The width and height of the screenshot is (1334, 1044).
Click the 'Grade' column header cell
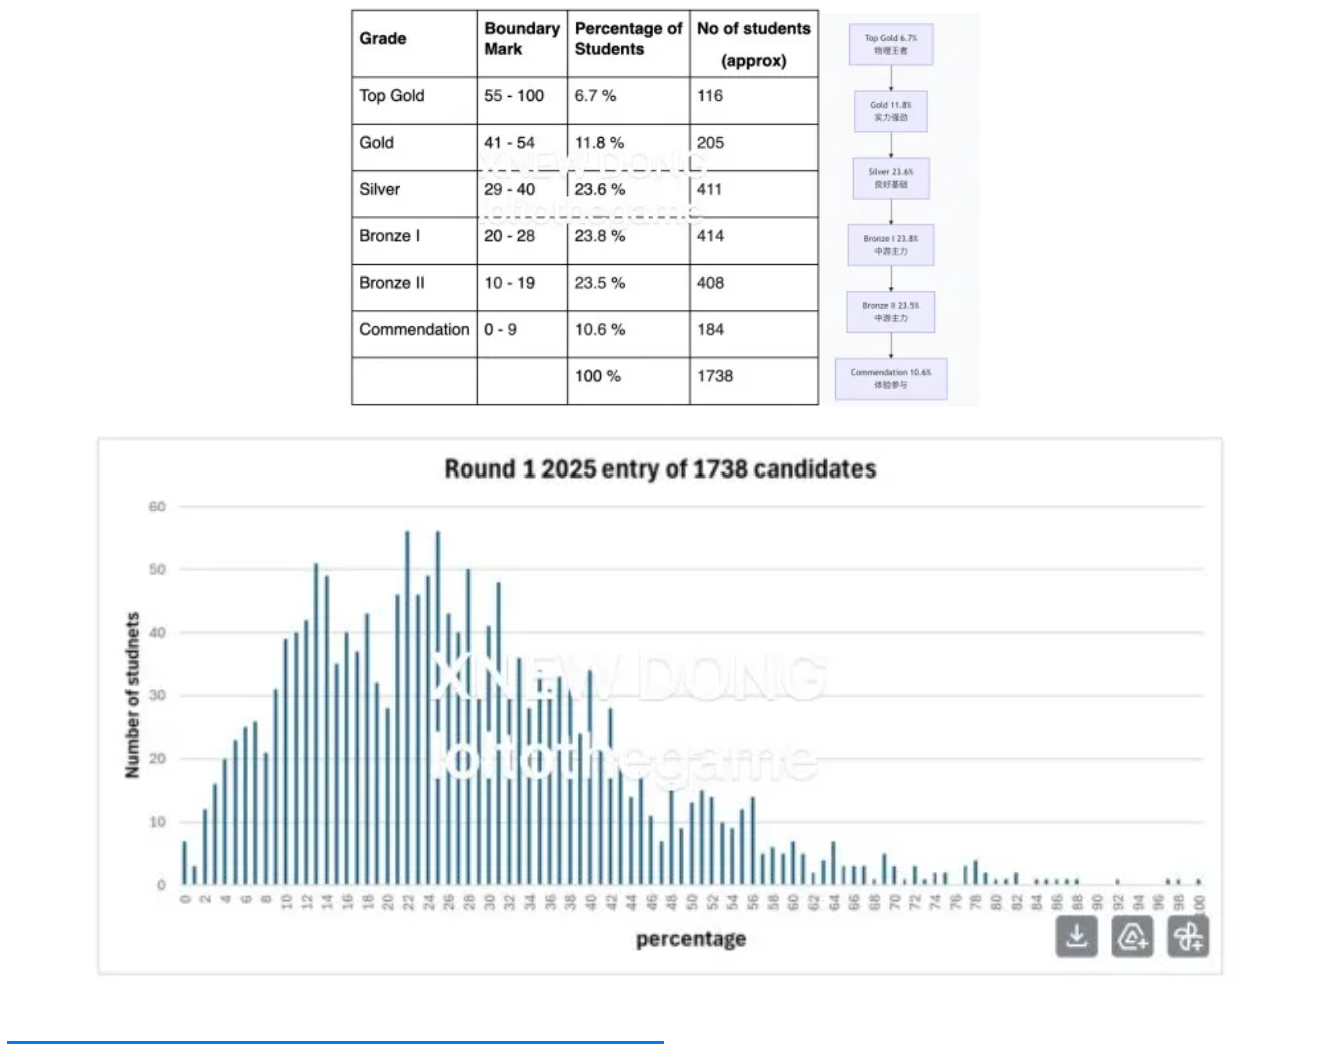383,39
